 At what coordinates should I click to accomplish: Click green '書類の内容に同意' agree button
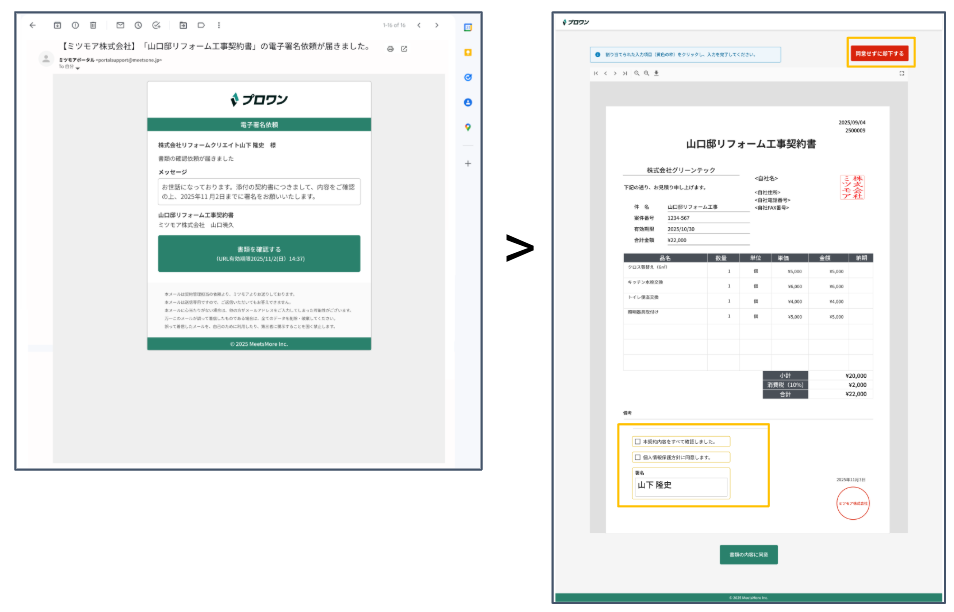tap(749, 555)
